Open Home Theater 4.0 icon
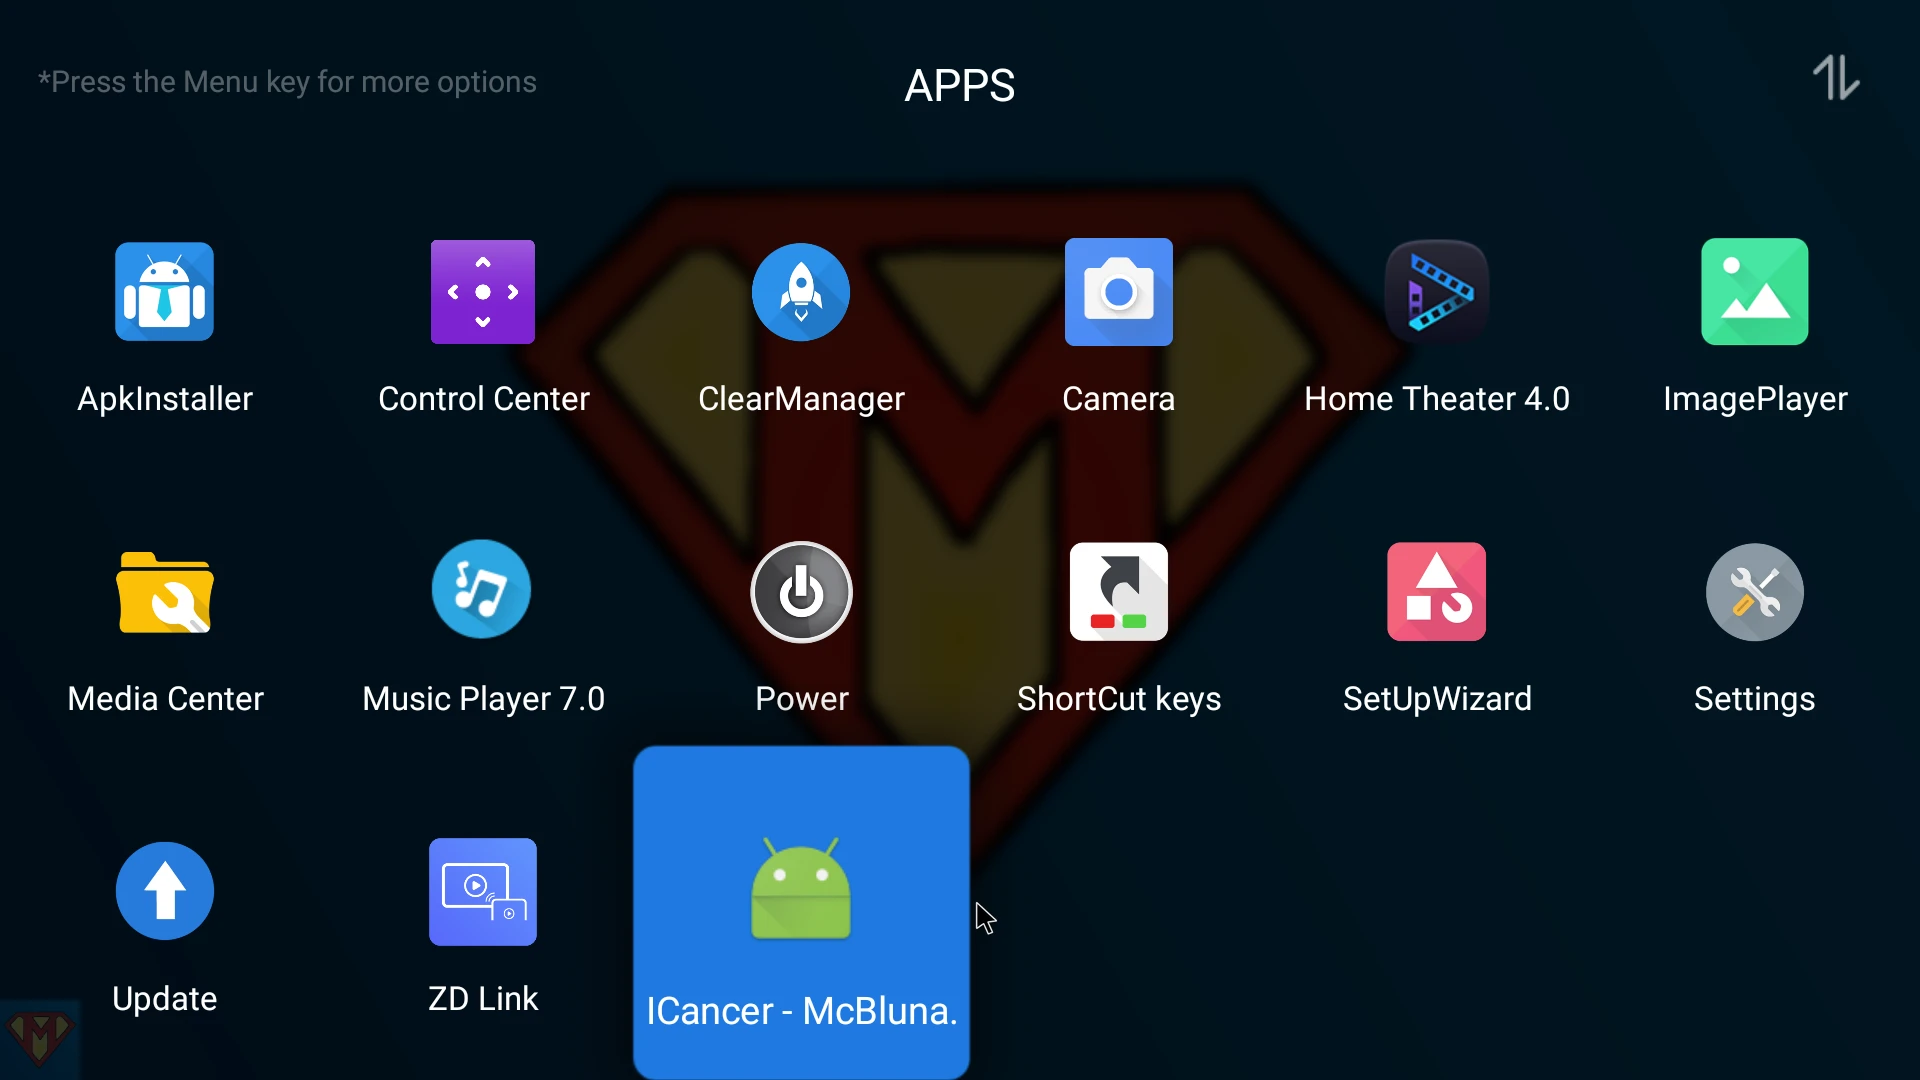This screenshot has height=1080, width=1920. tap(1437, 291)
